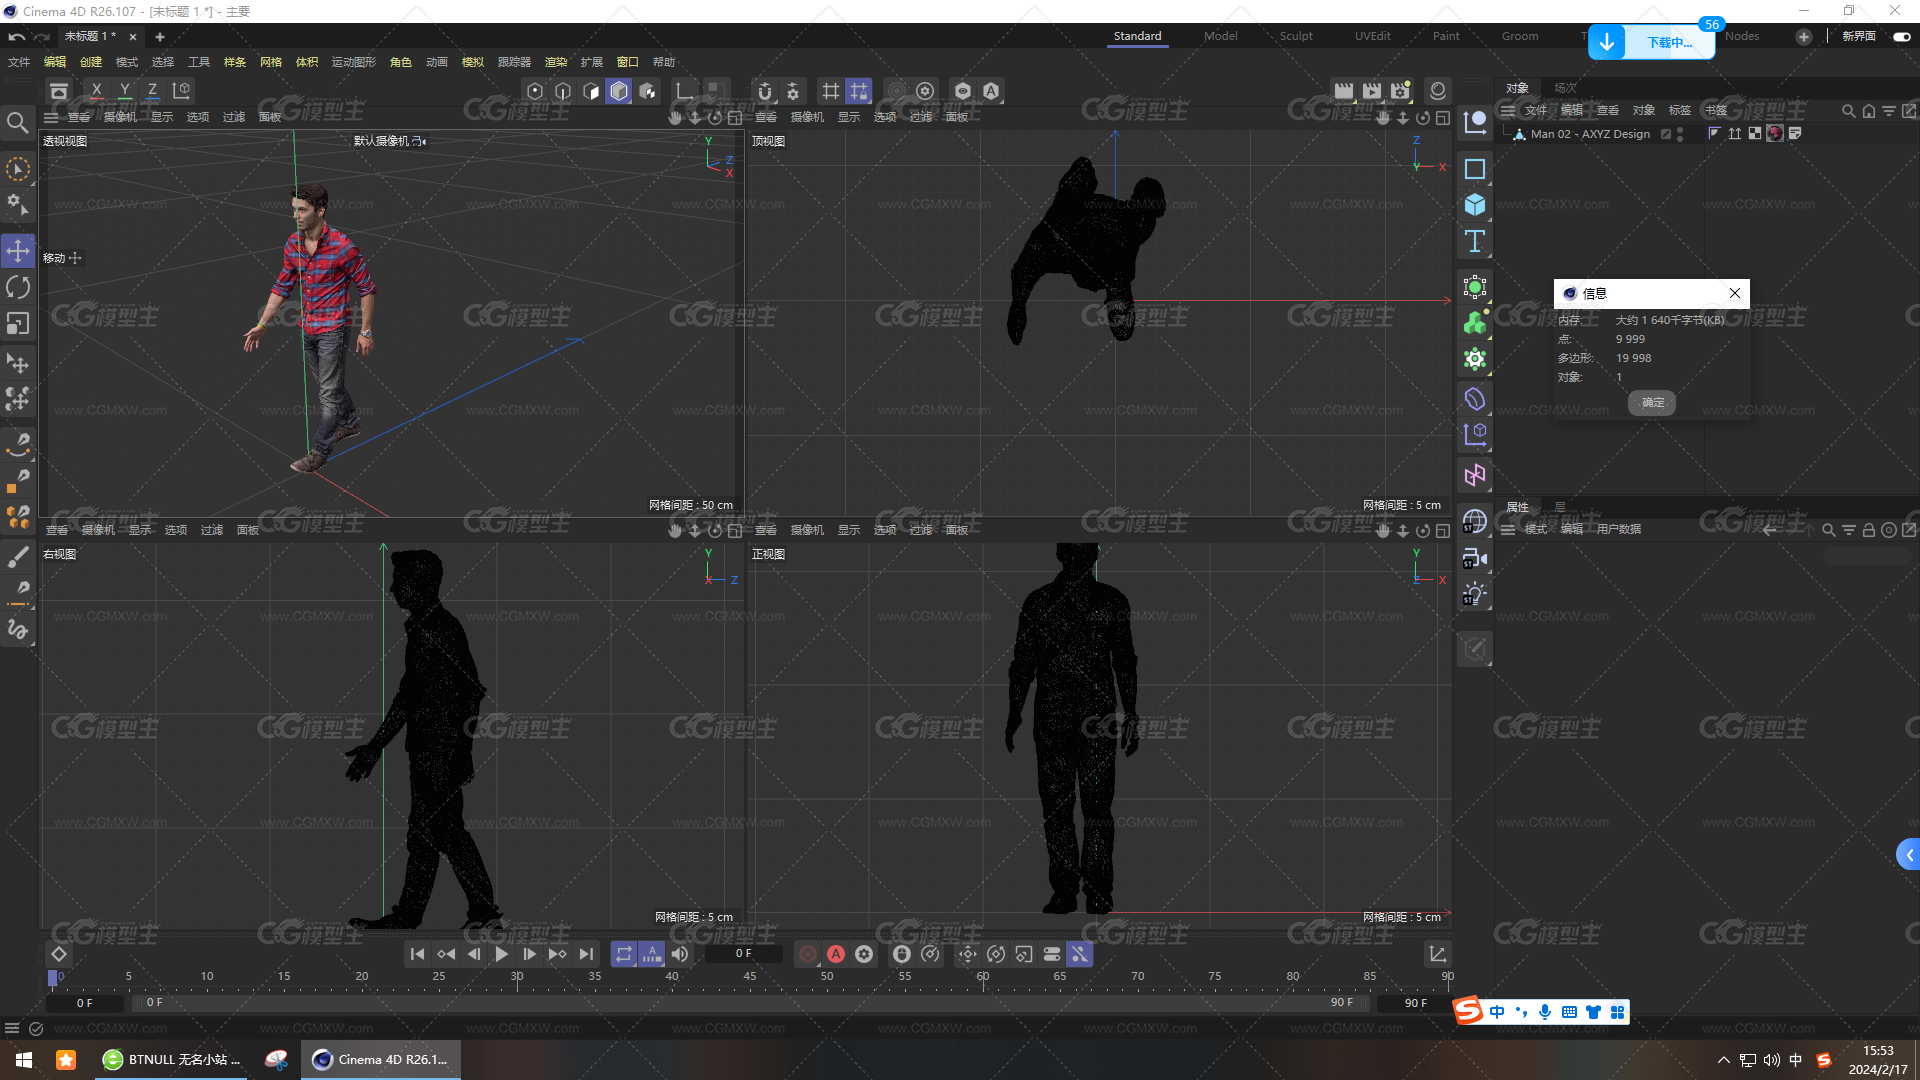Undo the last action

pyautogui.click(x=17, y=37)
